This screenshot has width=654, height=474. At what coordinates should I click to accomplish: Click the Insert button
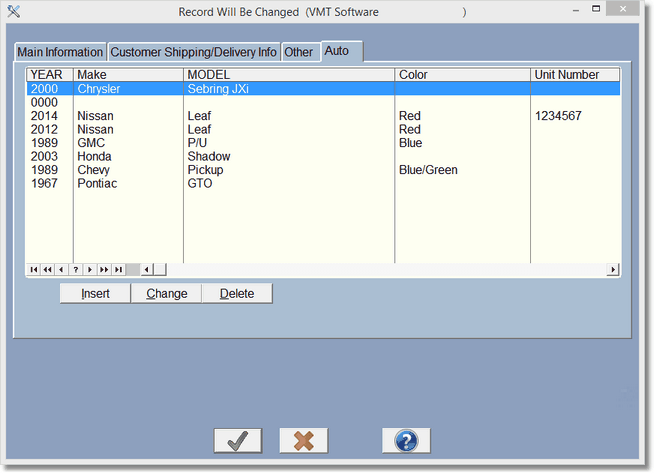95,293
